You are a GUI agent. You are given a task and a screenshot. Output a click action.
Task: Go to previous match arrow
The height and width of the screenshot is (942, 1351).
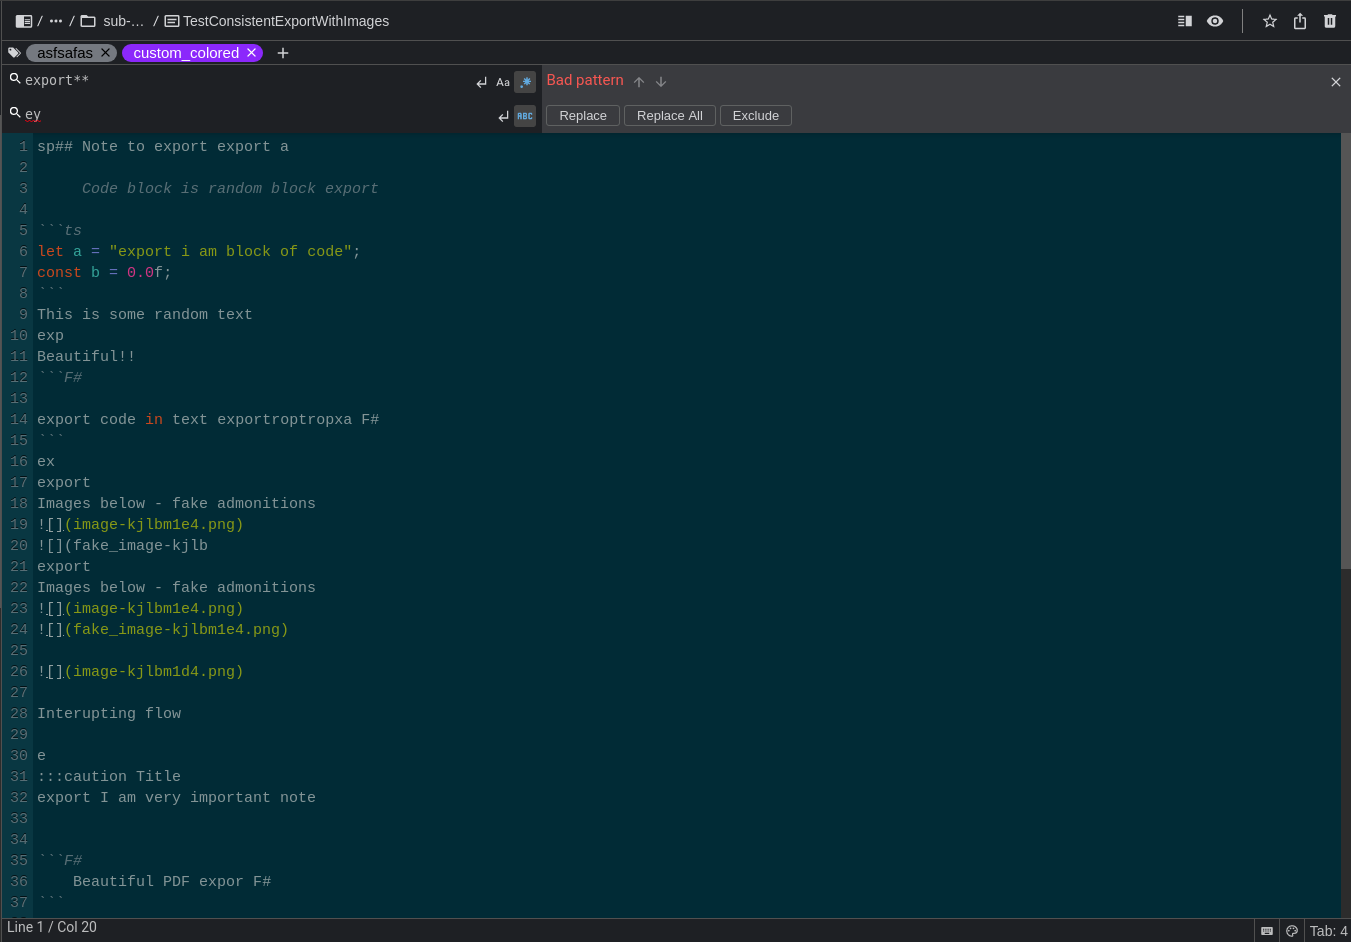click(639, 82)
